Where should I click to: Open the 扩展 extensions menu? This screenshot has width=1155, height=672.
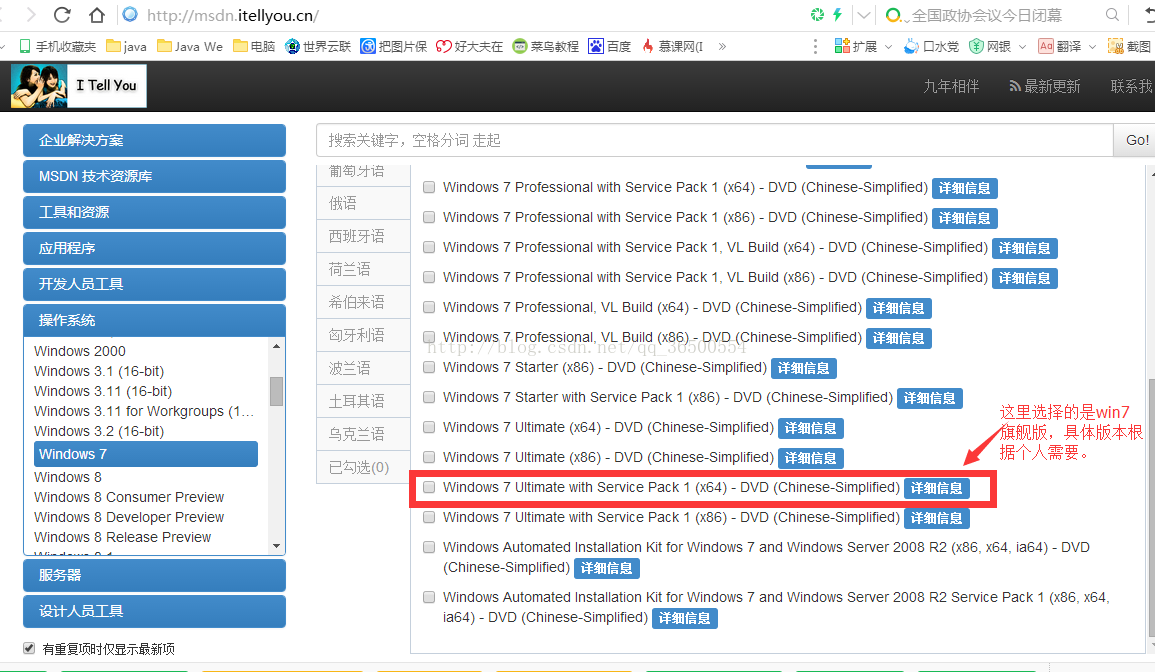(855, 46)
